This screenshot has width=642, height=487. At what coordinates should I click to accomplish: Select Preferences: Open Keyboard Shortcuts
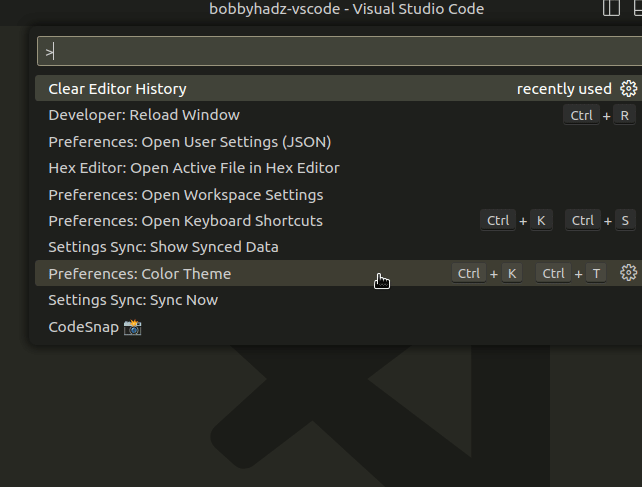(x=338, y=221)
